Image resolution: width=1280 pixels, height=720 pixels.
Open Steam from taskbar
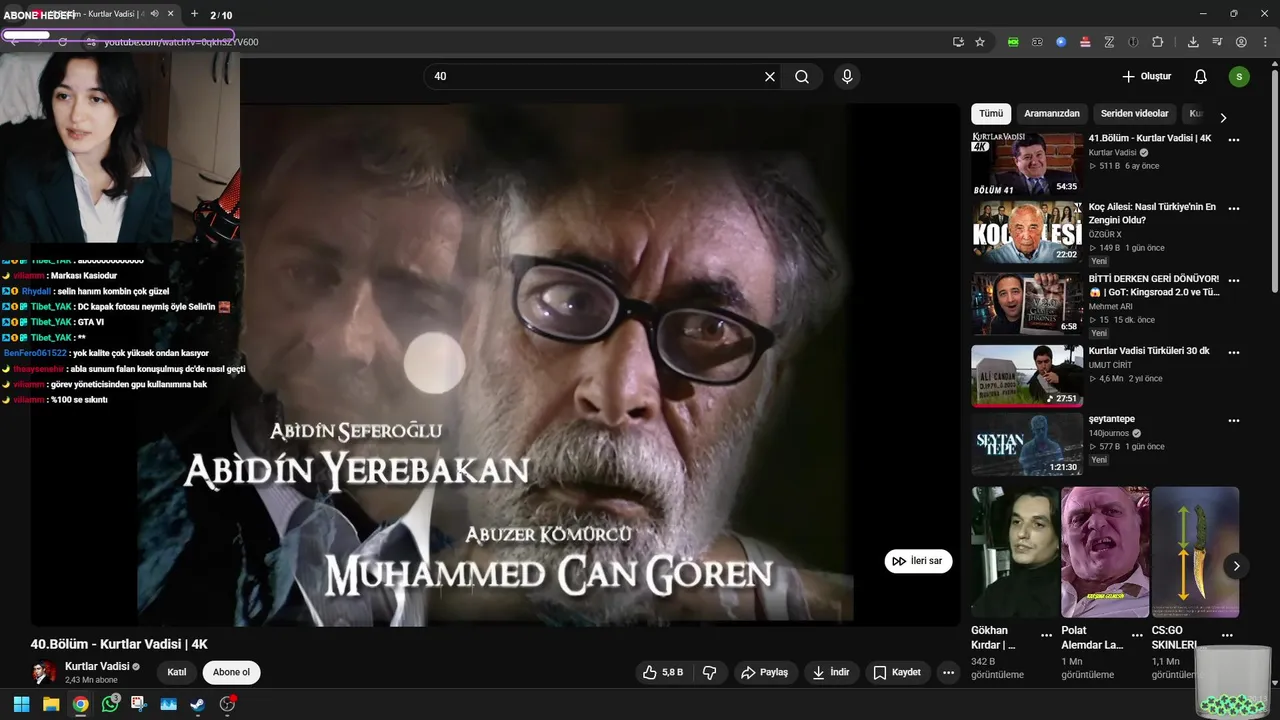pyautogui.click(x=198, y=704)
